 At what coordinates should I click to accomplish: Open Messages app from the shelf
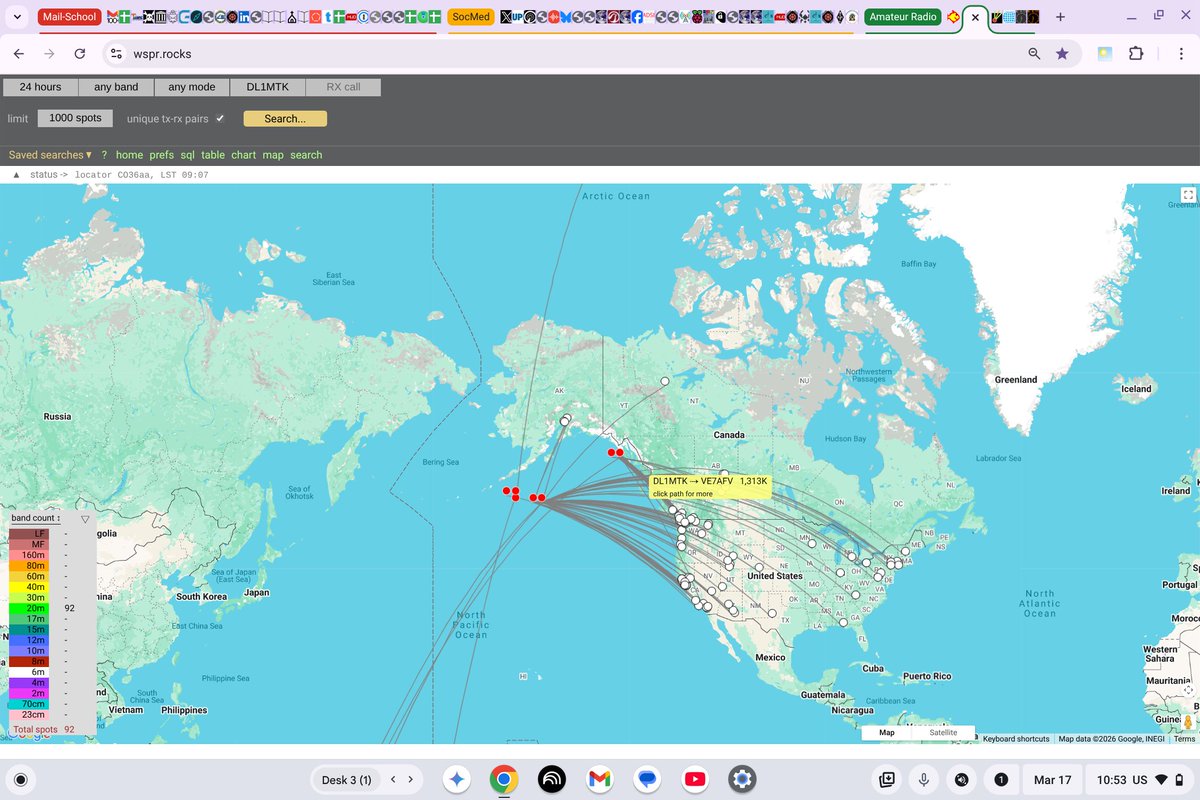point(647,779)
